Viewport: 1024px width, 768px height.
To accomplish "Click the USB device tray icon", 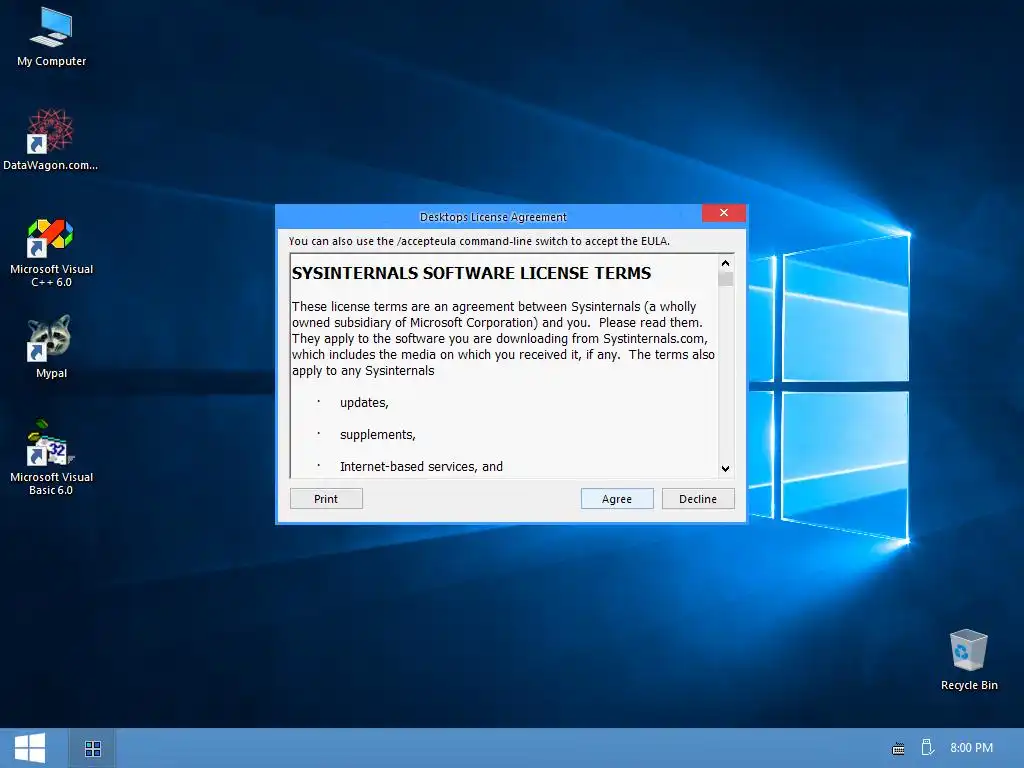I will coord(927,747).
